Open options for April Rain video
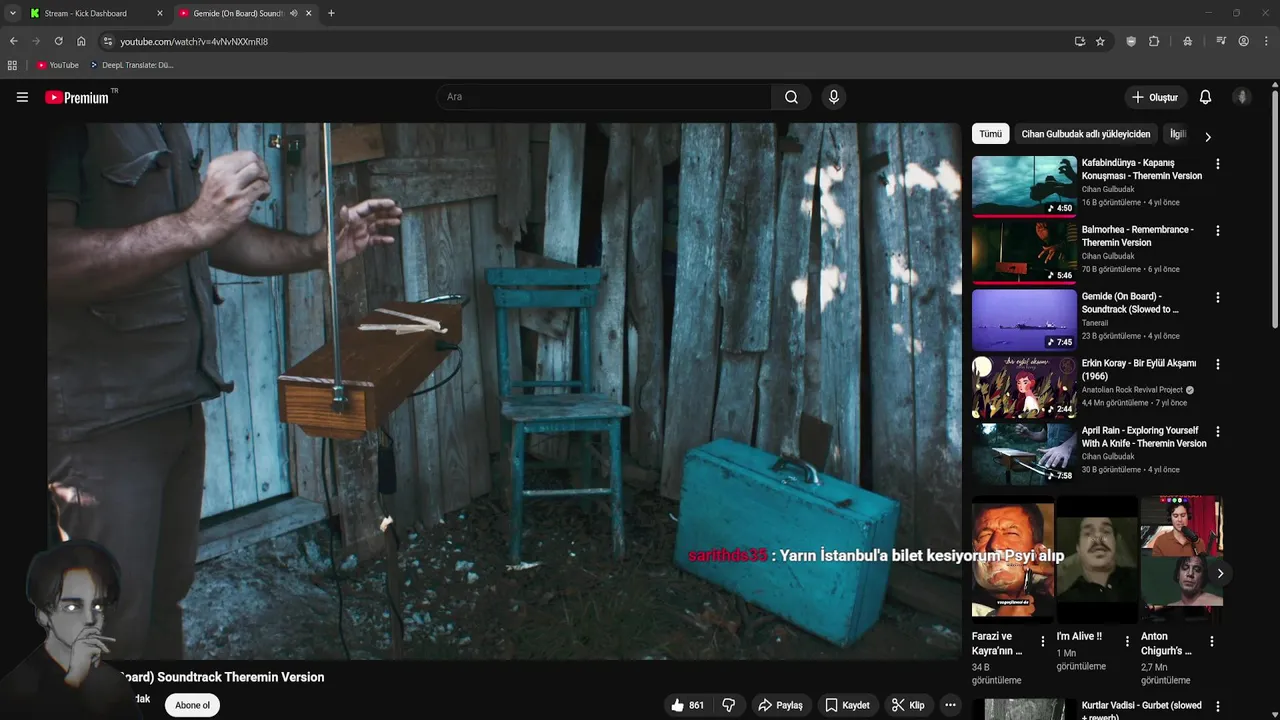The height and width of the screenshot is (720, 1280). pos(1217,432)
